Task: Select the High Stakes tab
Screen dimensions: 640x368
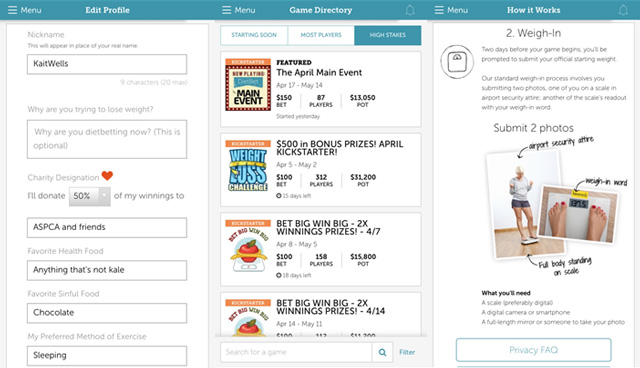Action: pos(387,35)
